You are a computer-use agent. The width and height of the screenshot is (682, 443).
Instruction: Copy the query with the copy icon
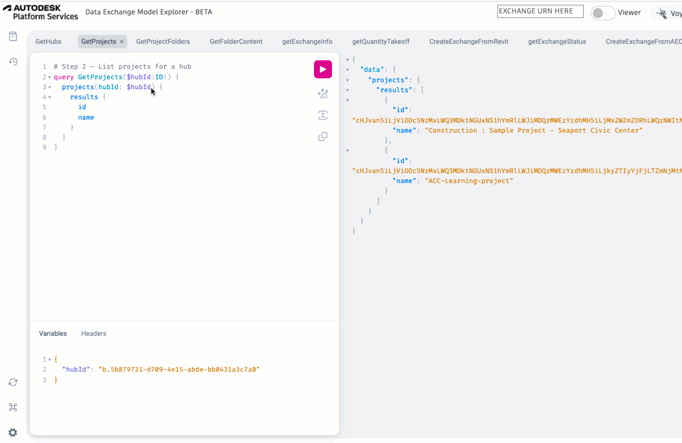tap(323, 137)
